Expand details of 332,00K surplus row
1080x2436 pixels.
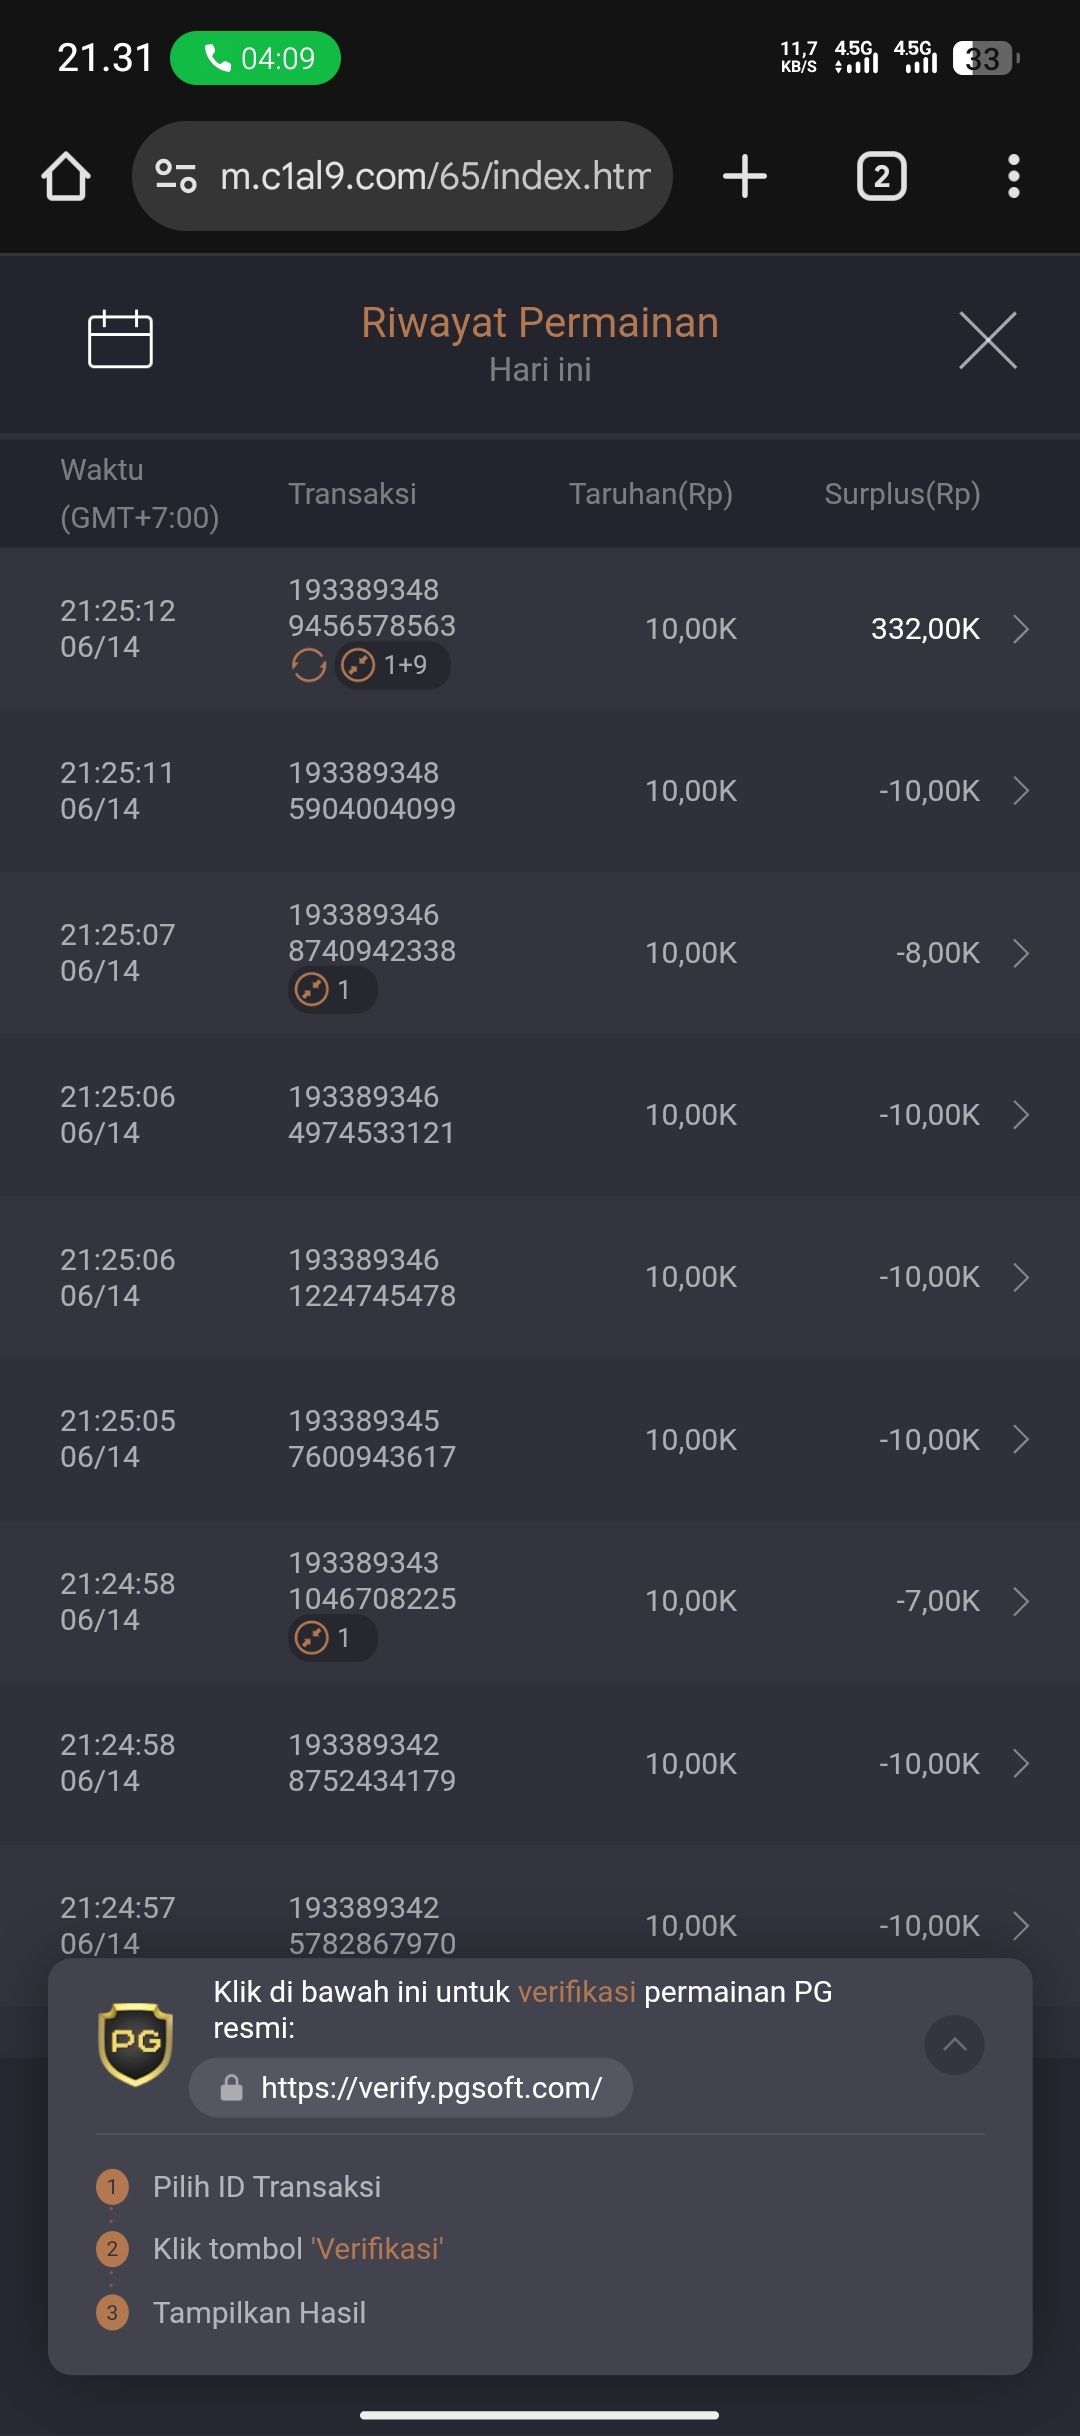(1020, 629)
